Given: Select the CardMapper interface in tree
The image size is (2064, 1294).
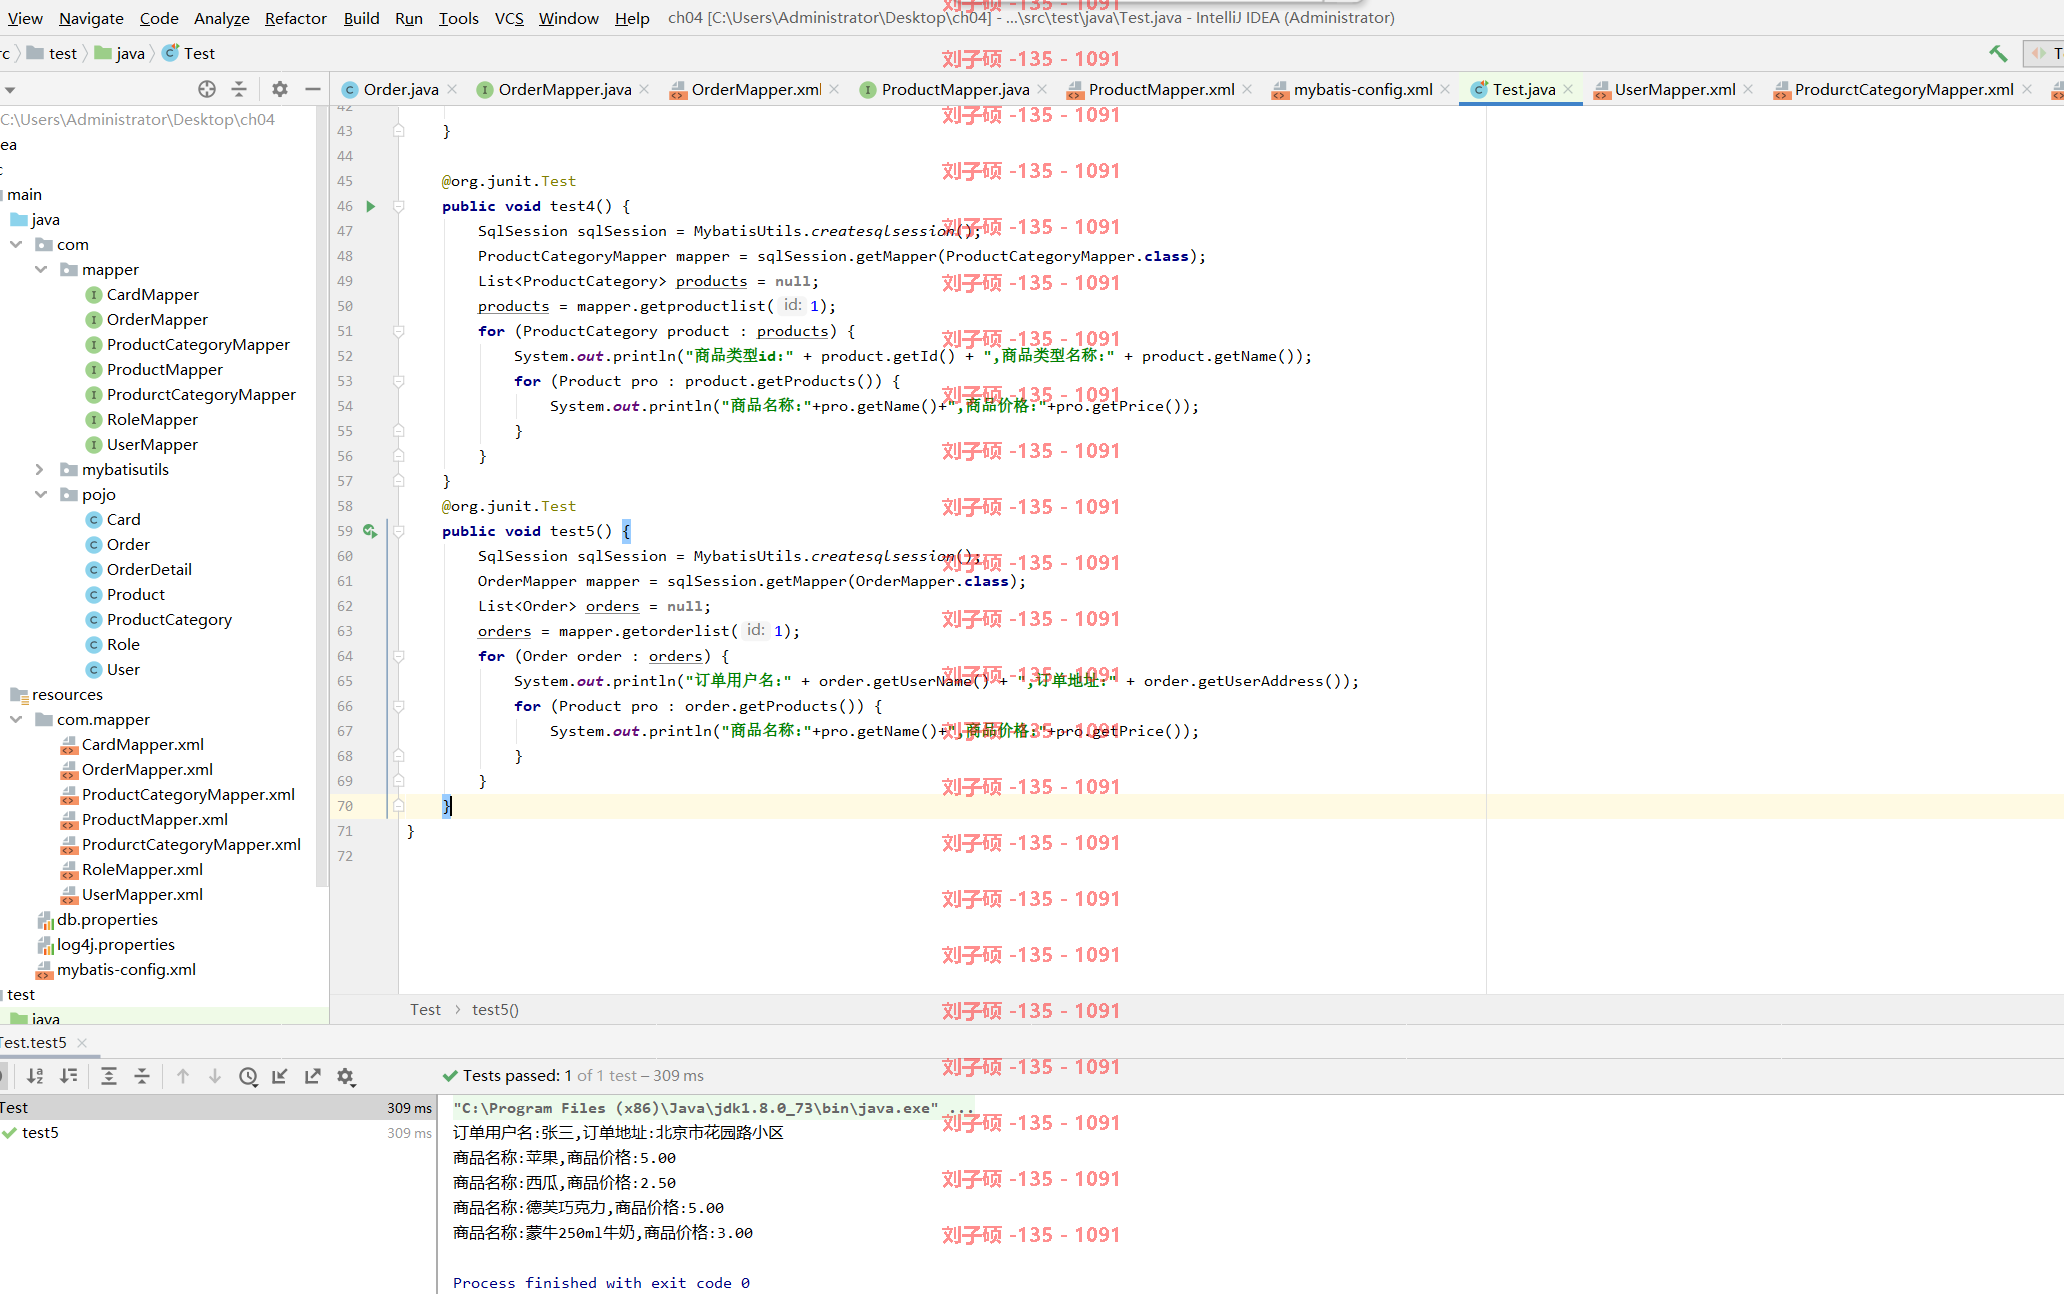Looking at the screenshot, I should [x=152, y=294].
